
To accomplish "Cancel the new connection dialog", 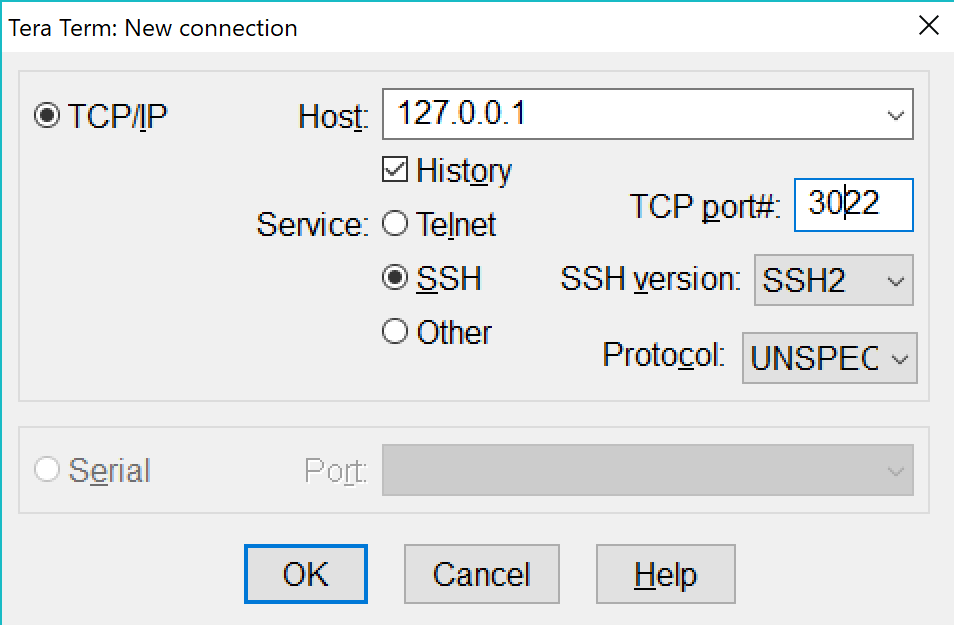I will click(x=481, y=574).
